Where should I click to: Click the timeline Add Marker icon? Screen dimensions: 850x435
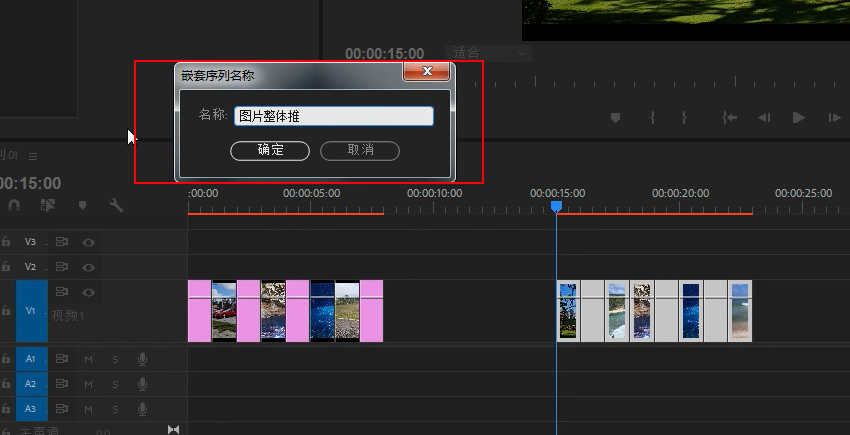pyautogui.click(x=82, y=205)
